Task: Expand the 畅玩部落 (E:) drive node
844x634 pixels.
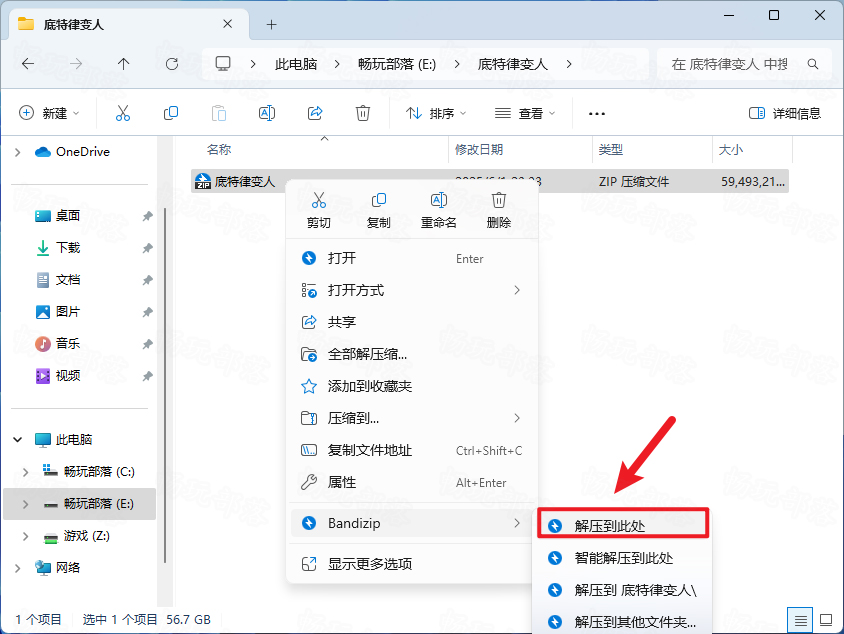Action: [x=25, y=504]
